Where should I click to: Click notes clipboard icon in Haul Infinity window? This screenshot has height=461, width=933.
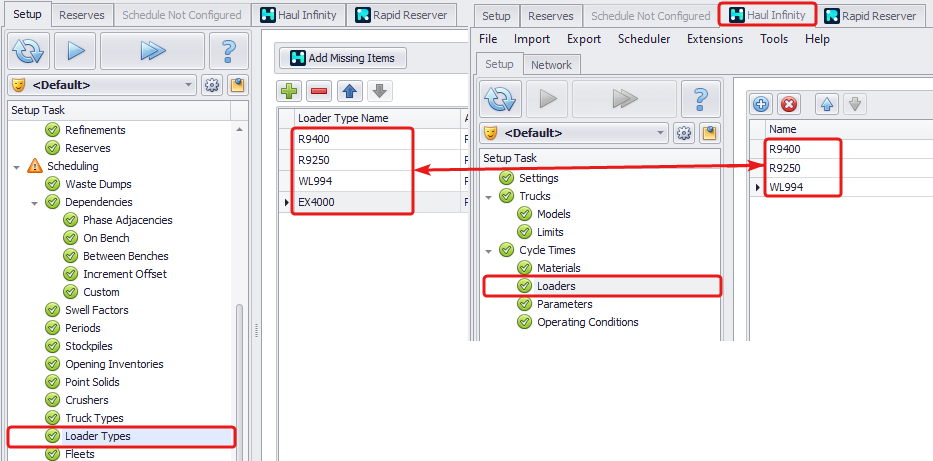pyautogui.click(x=709, y=133)
